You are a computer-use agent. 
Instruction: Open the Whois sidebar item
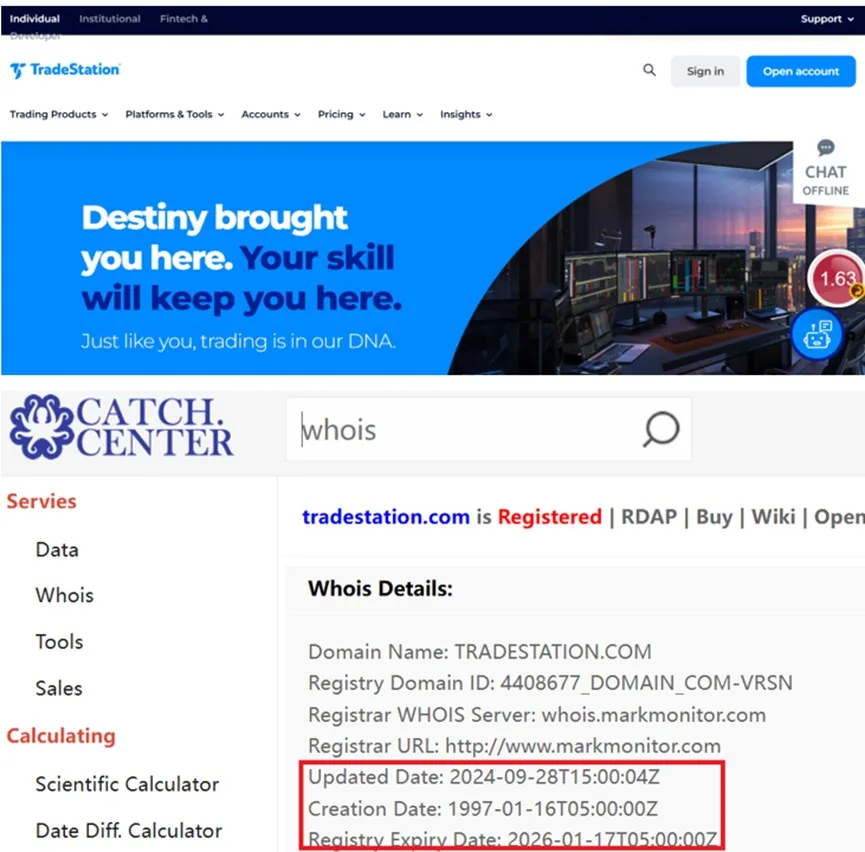[65, 595]
